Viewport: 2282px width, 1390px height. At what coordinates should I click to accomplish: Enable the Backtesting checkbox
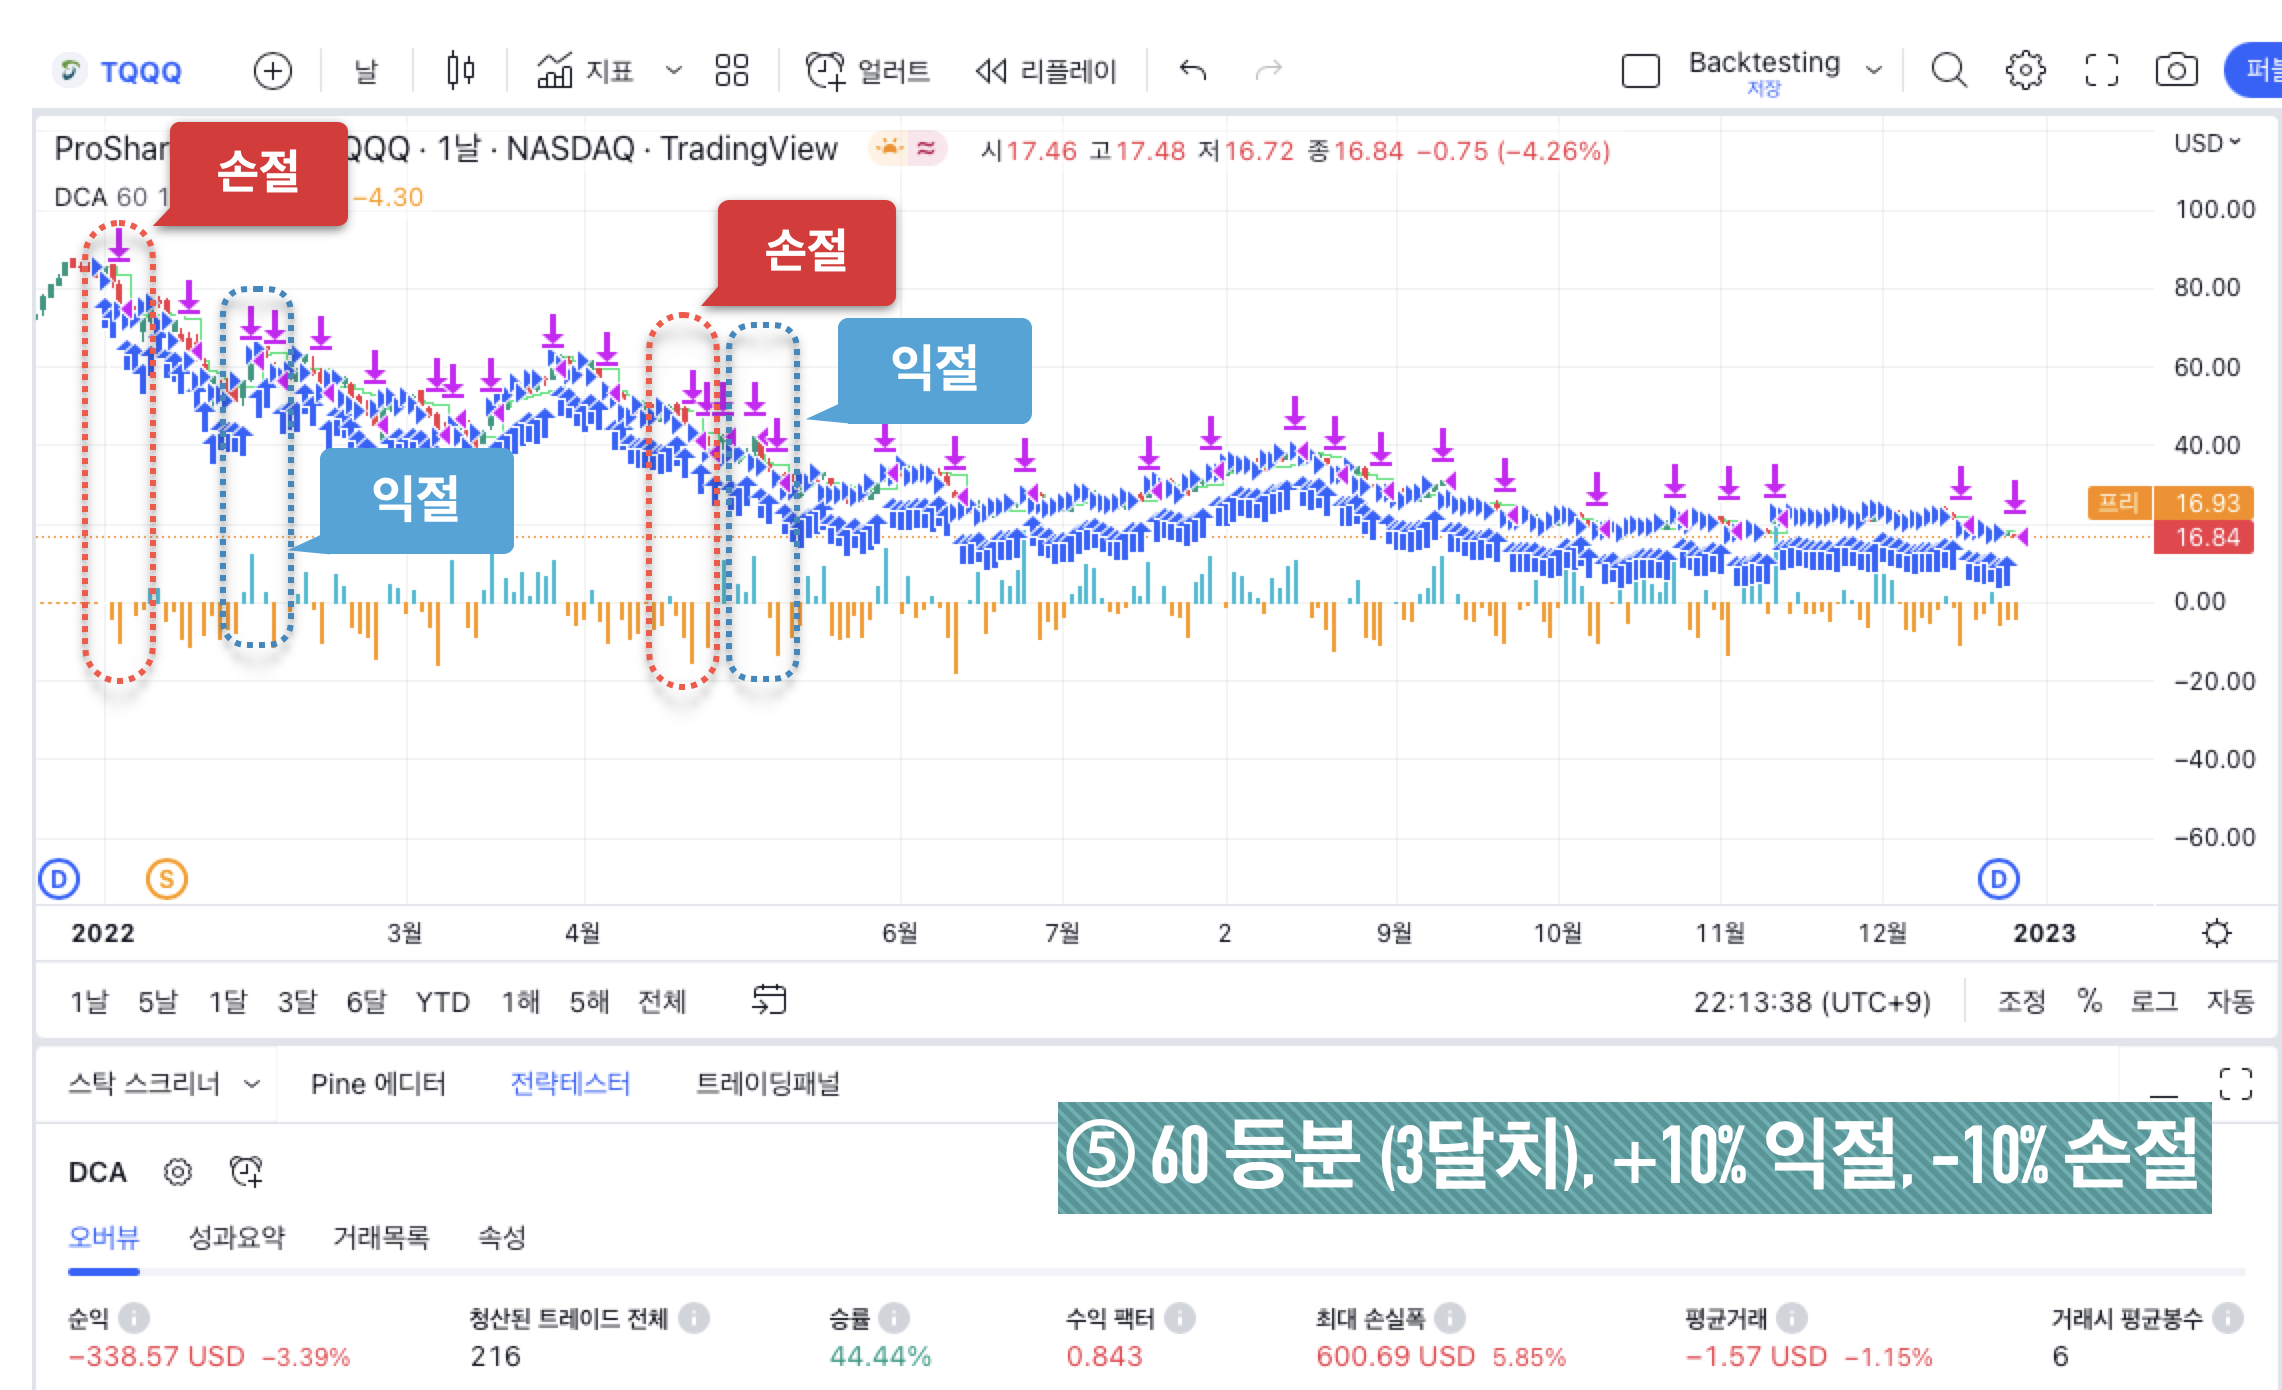1640,70
